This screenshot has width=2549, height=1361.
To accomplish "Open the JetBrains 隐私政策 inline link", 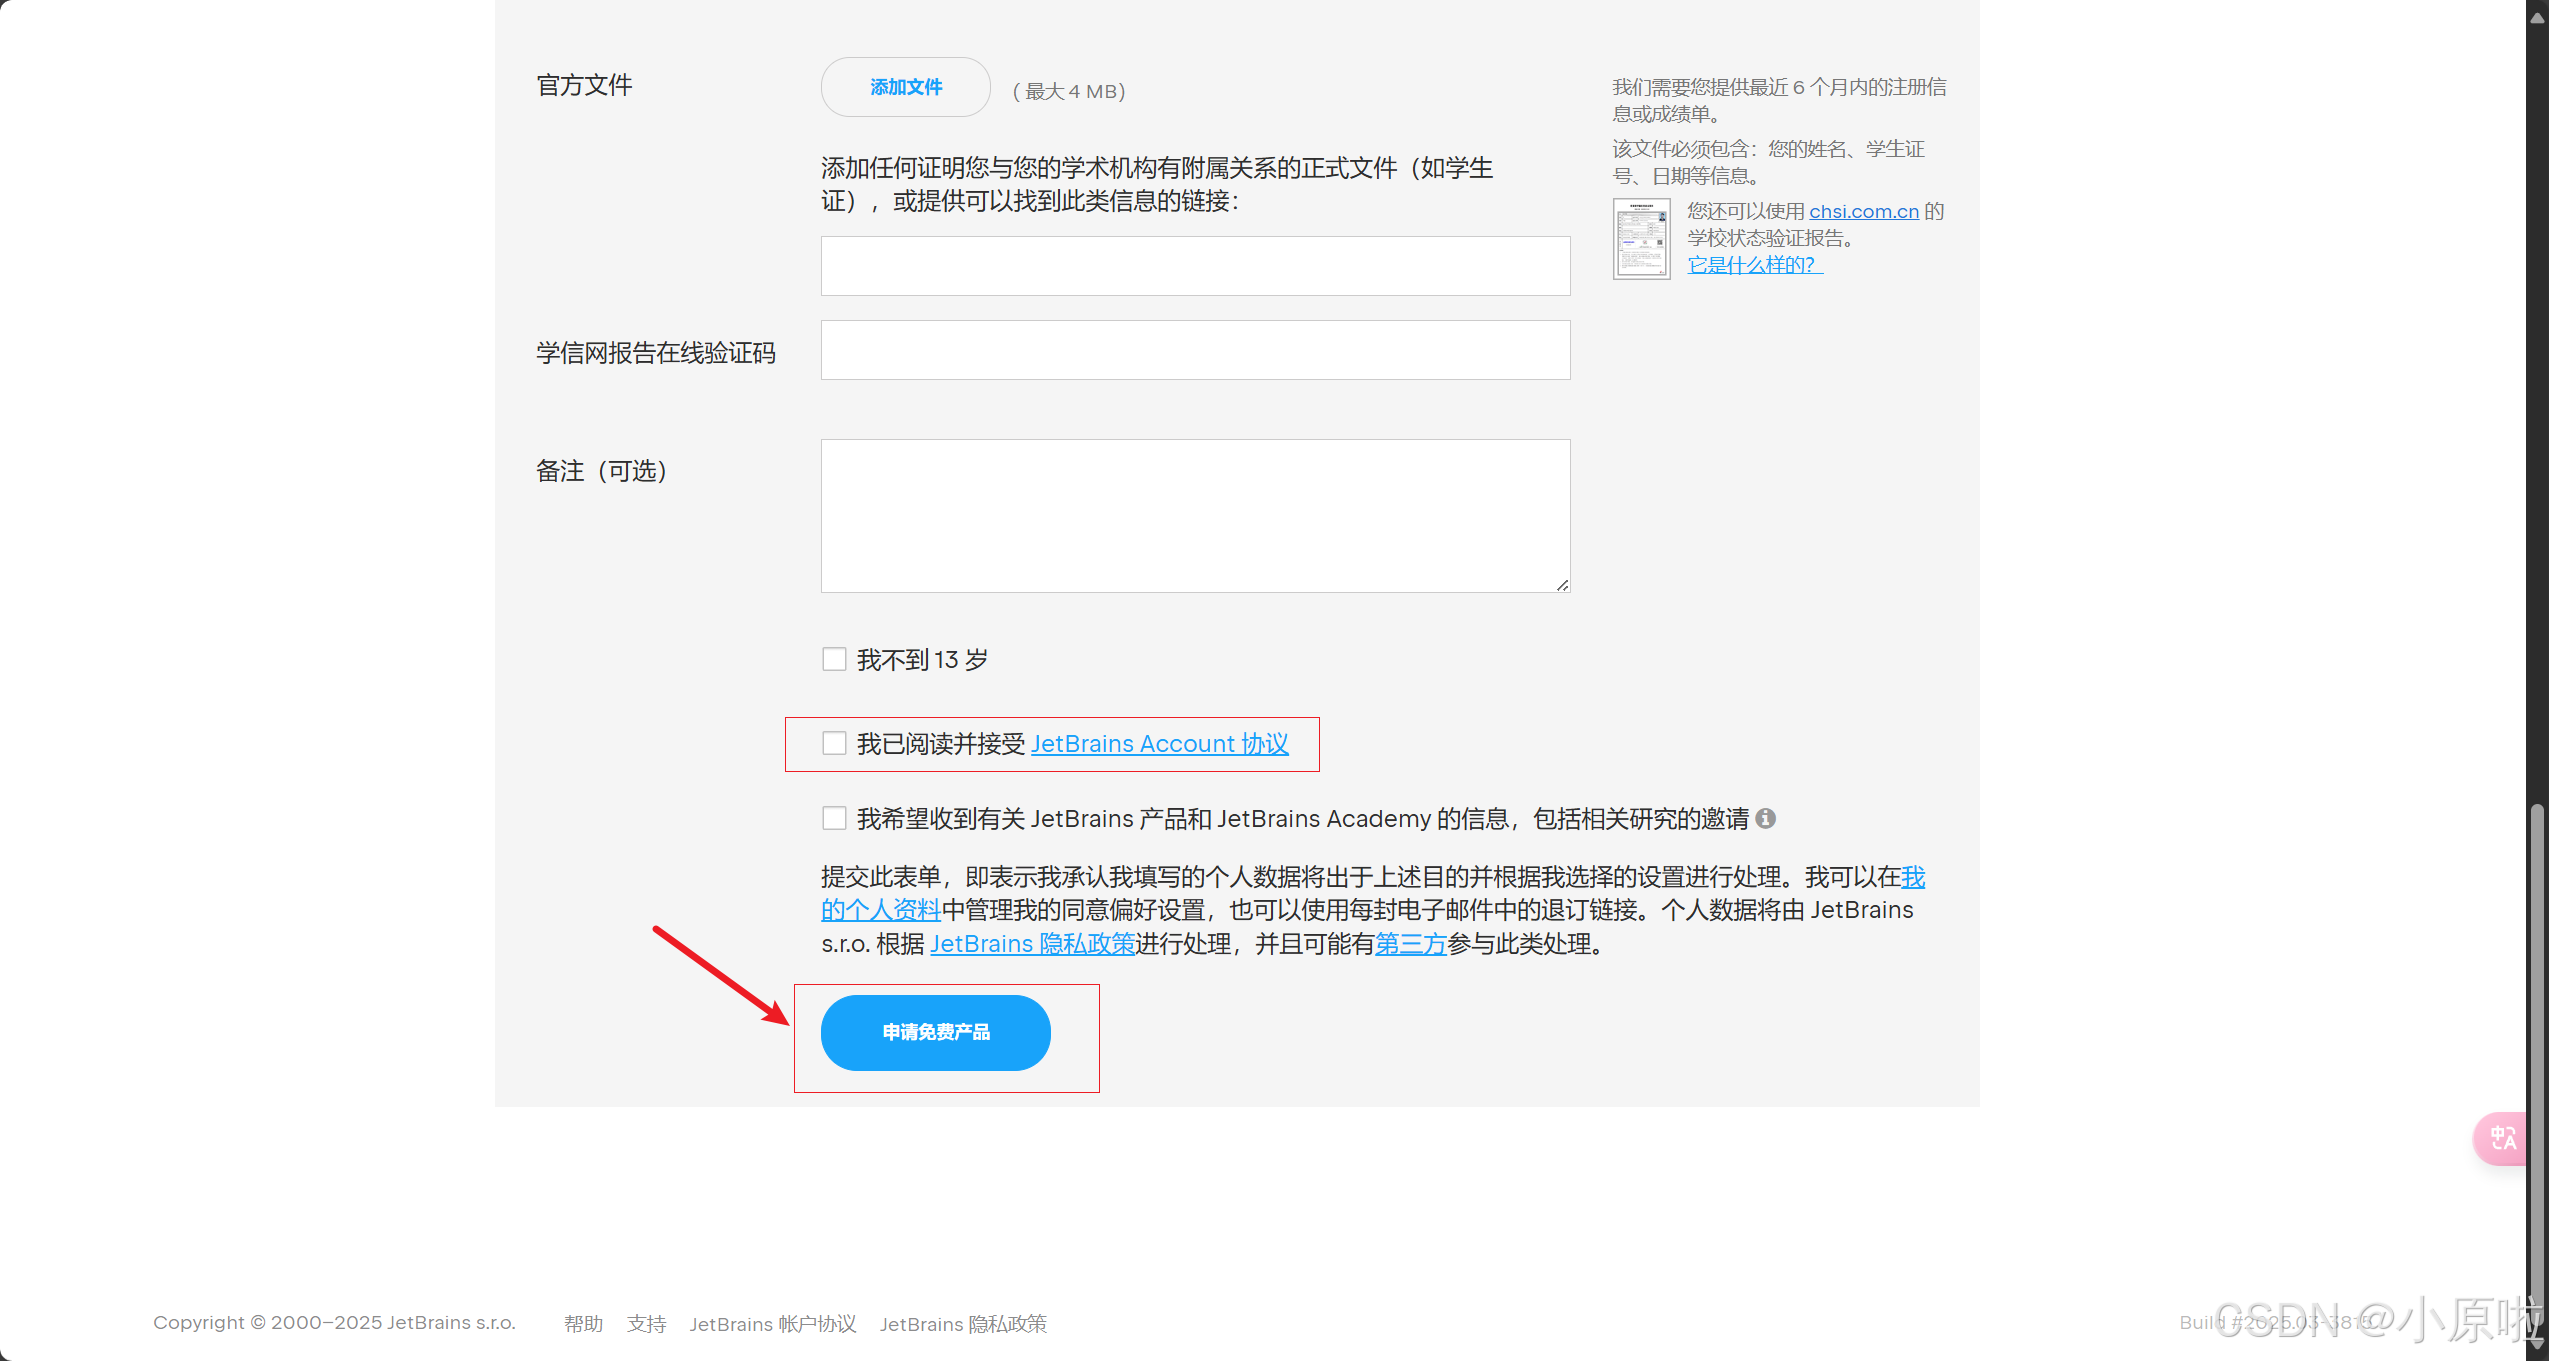I will (1032, 944).
